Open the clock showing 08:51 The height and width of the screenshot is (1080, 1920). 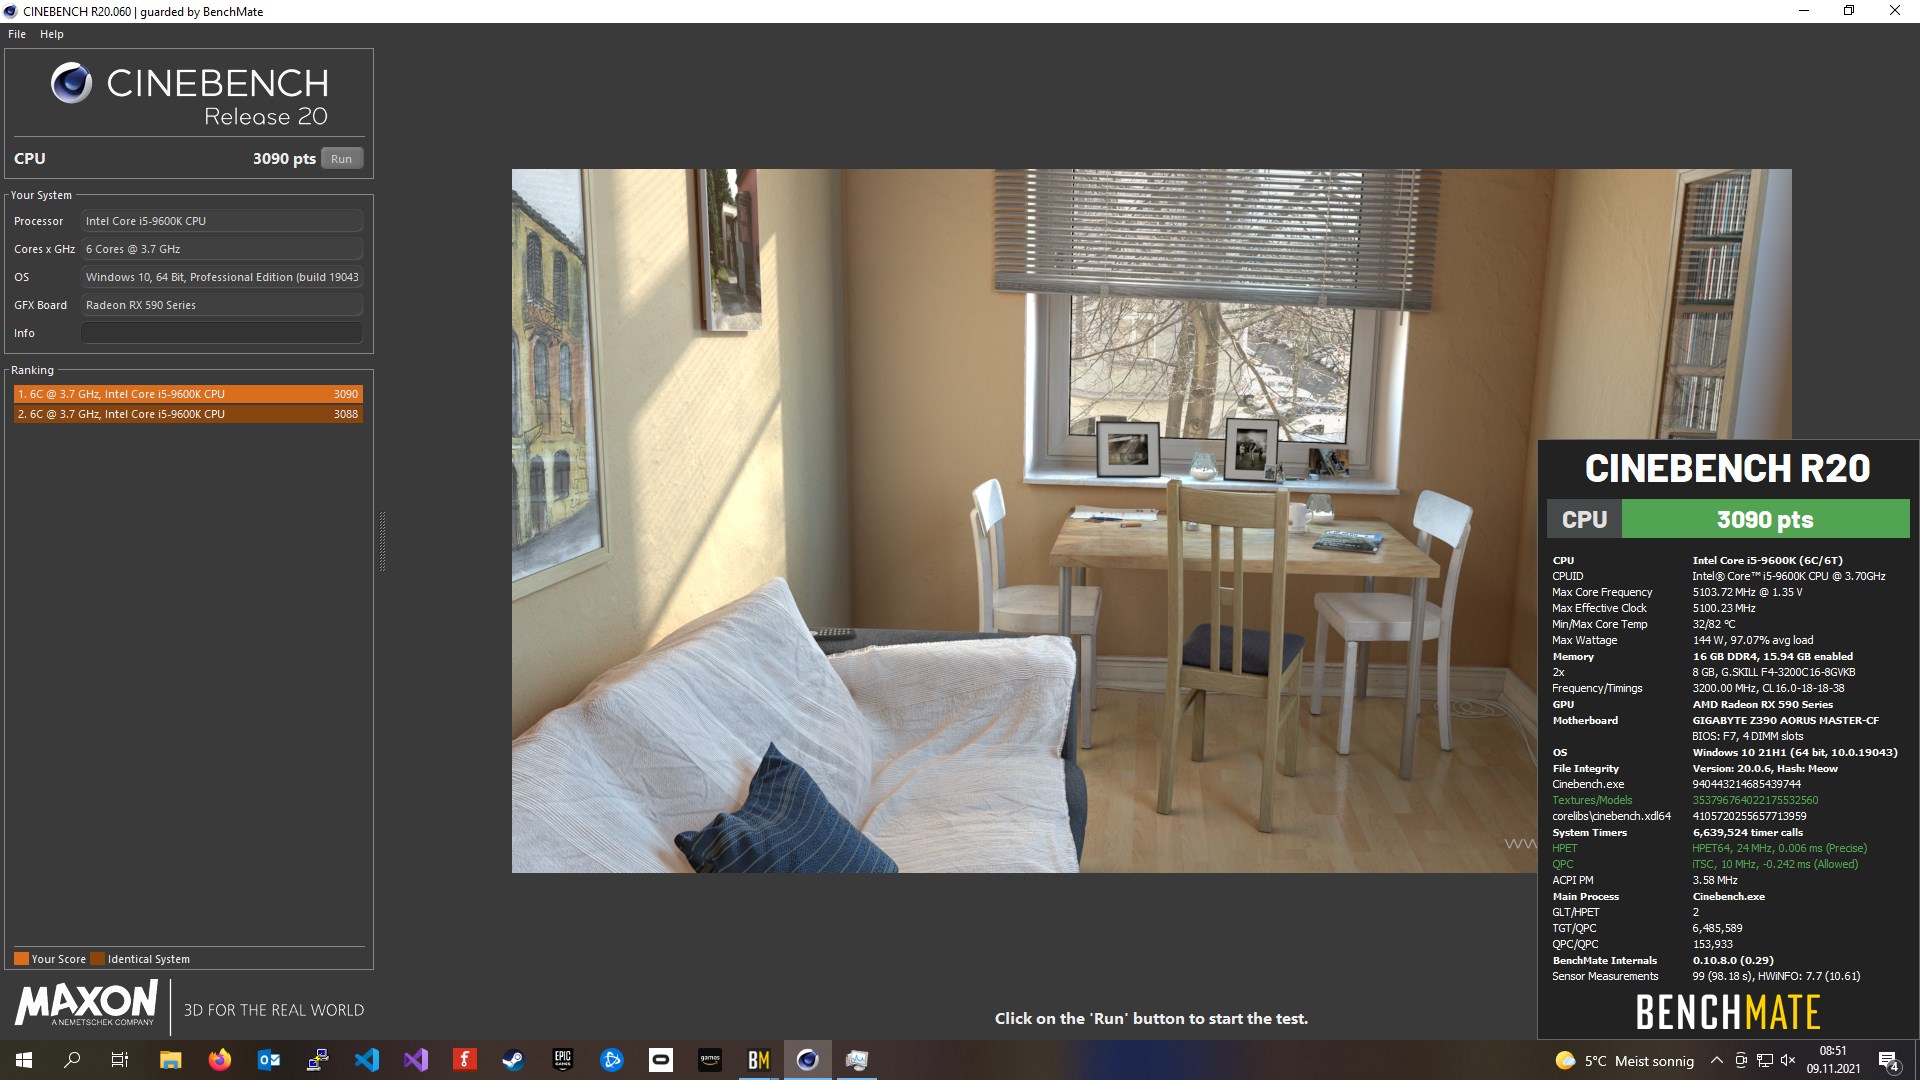1833,1060
